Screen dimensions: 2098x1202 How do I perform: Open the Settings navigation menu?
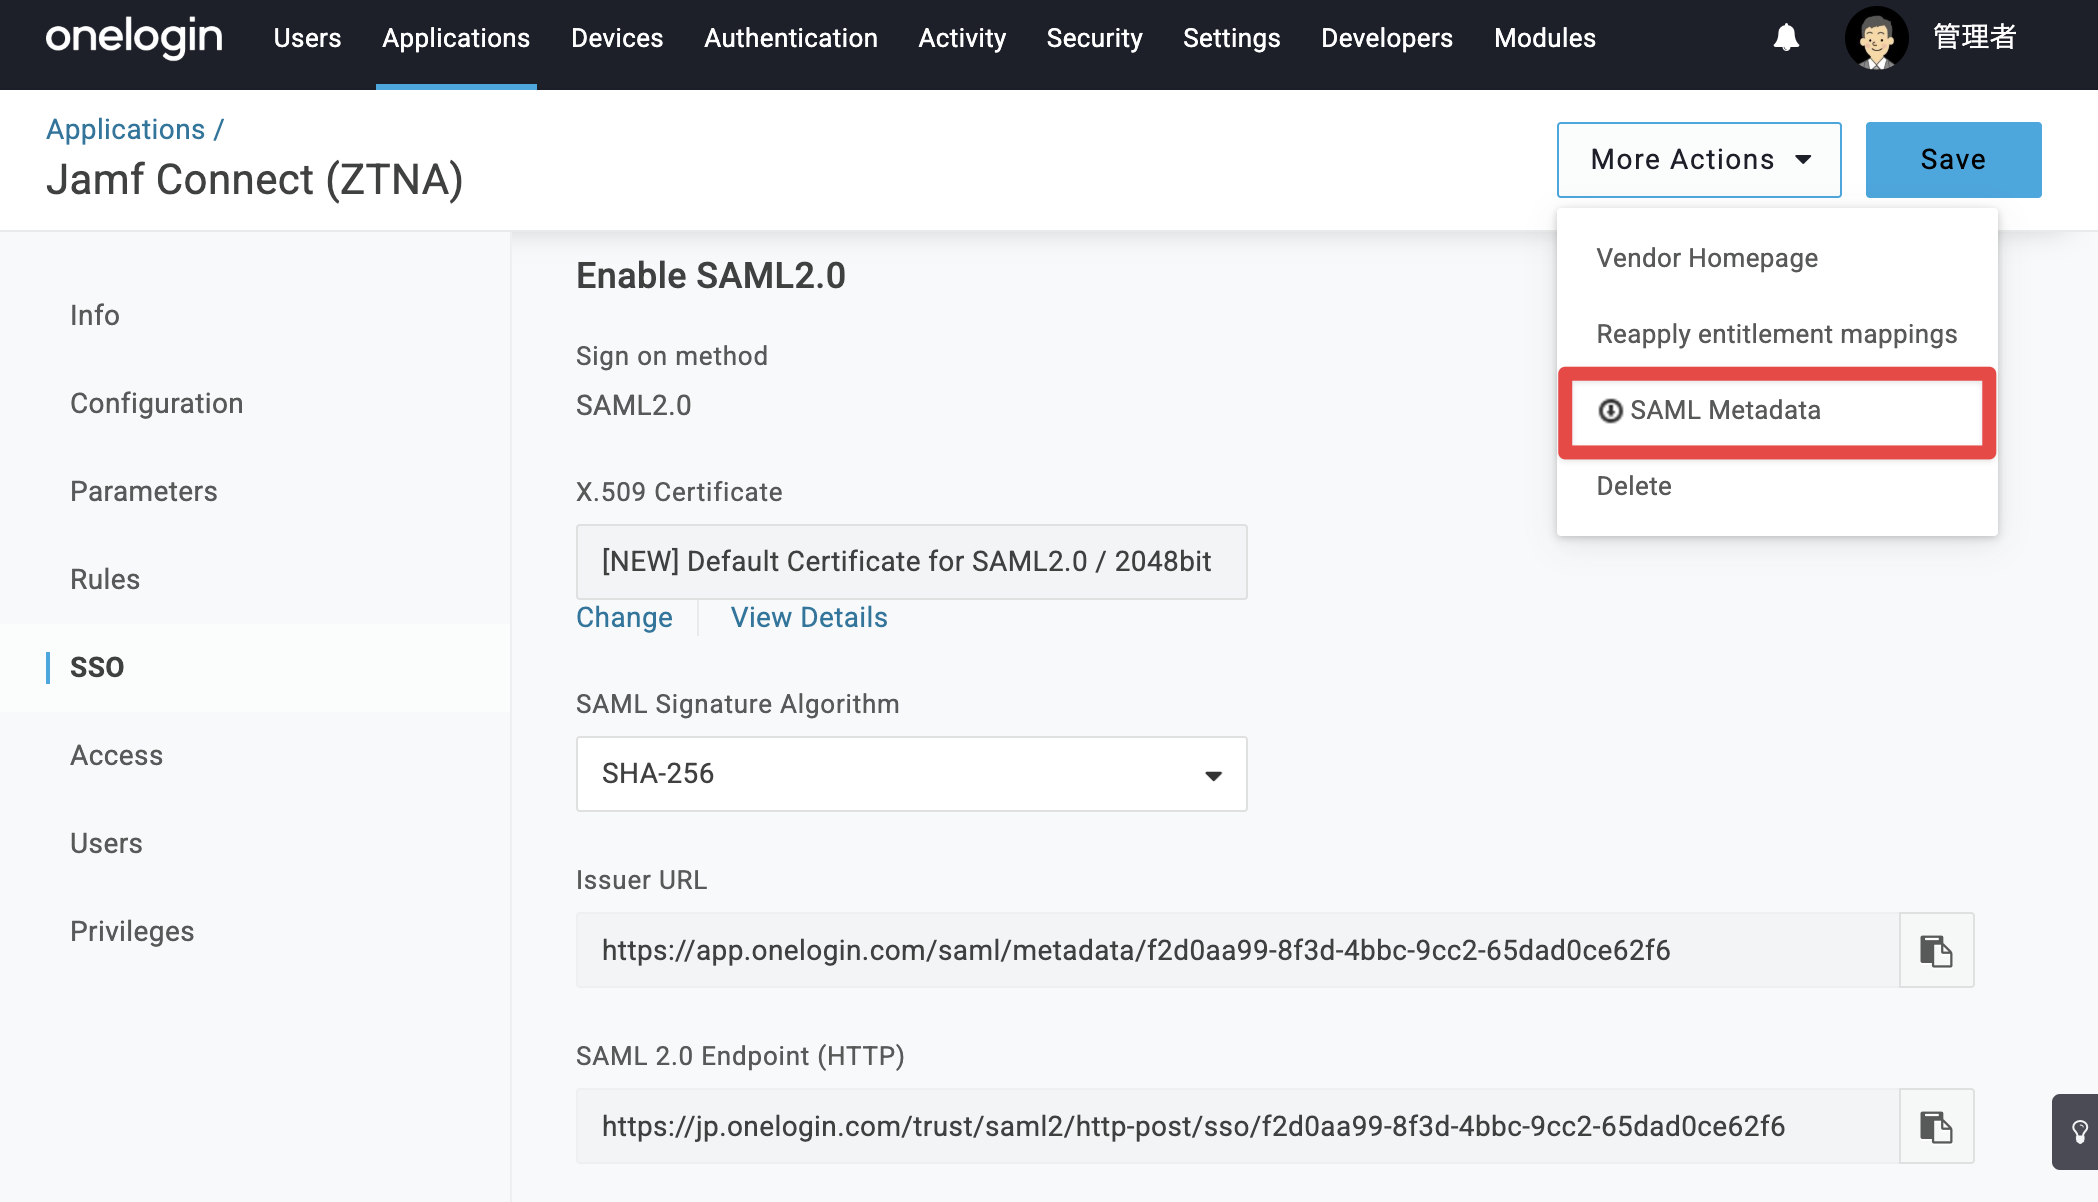pyautogui.click(x=1231, y=38)
